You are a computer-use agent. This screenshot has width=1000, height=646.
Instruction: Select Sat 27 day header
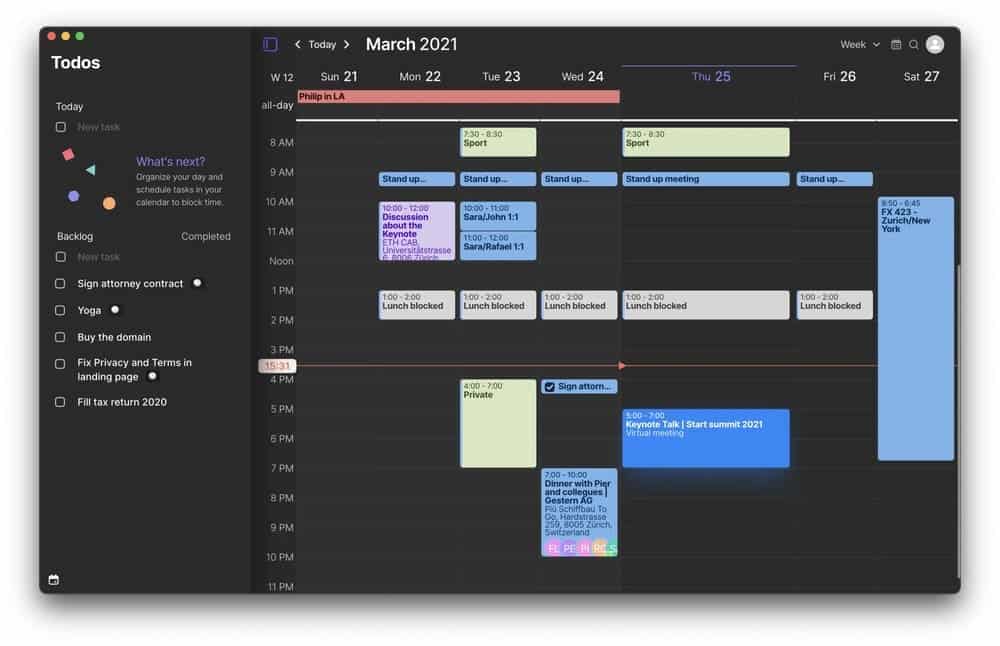click(921, 77)
